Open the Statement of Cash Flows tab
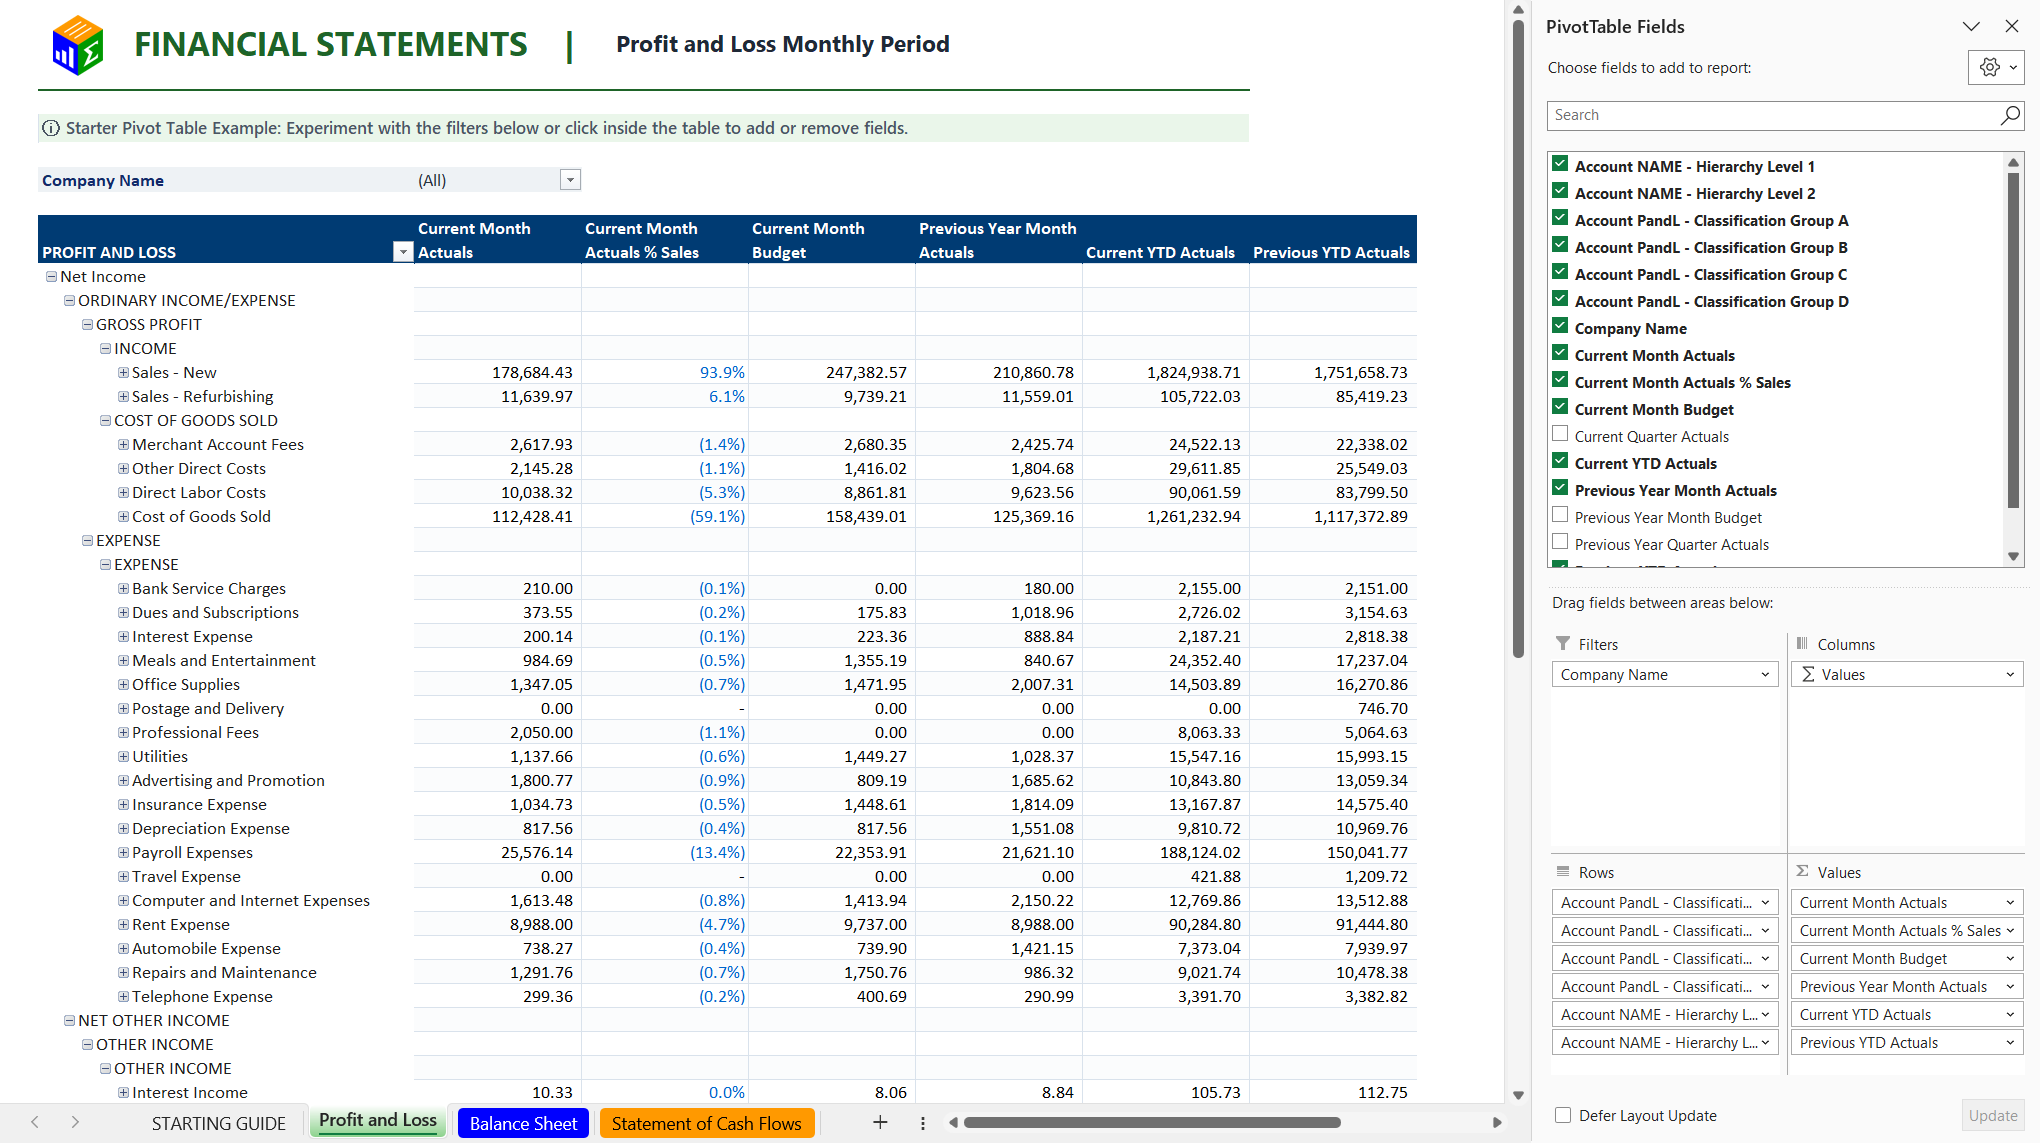 706,1124
